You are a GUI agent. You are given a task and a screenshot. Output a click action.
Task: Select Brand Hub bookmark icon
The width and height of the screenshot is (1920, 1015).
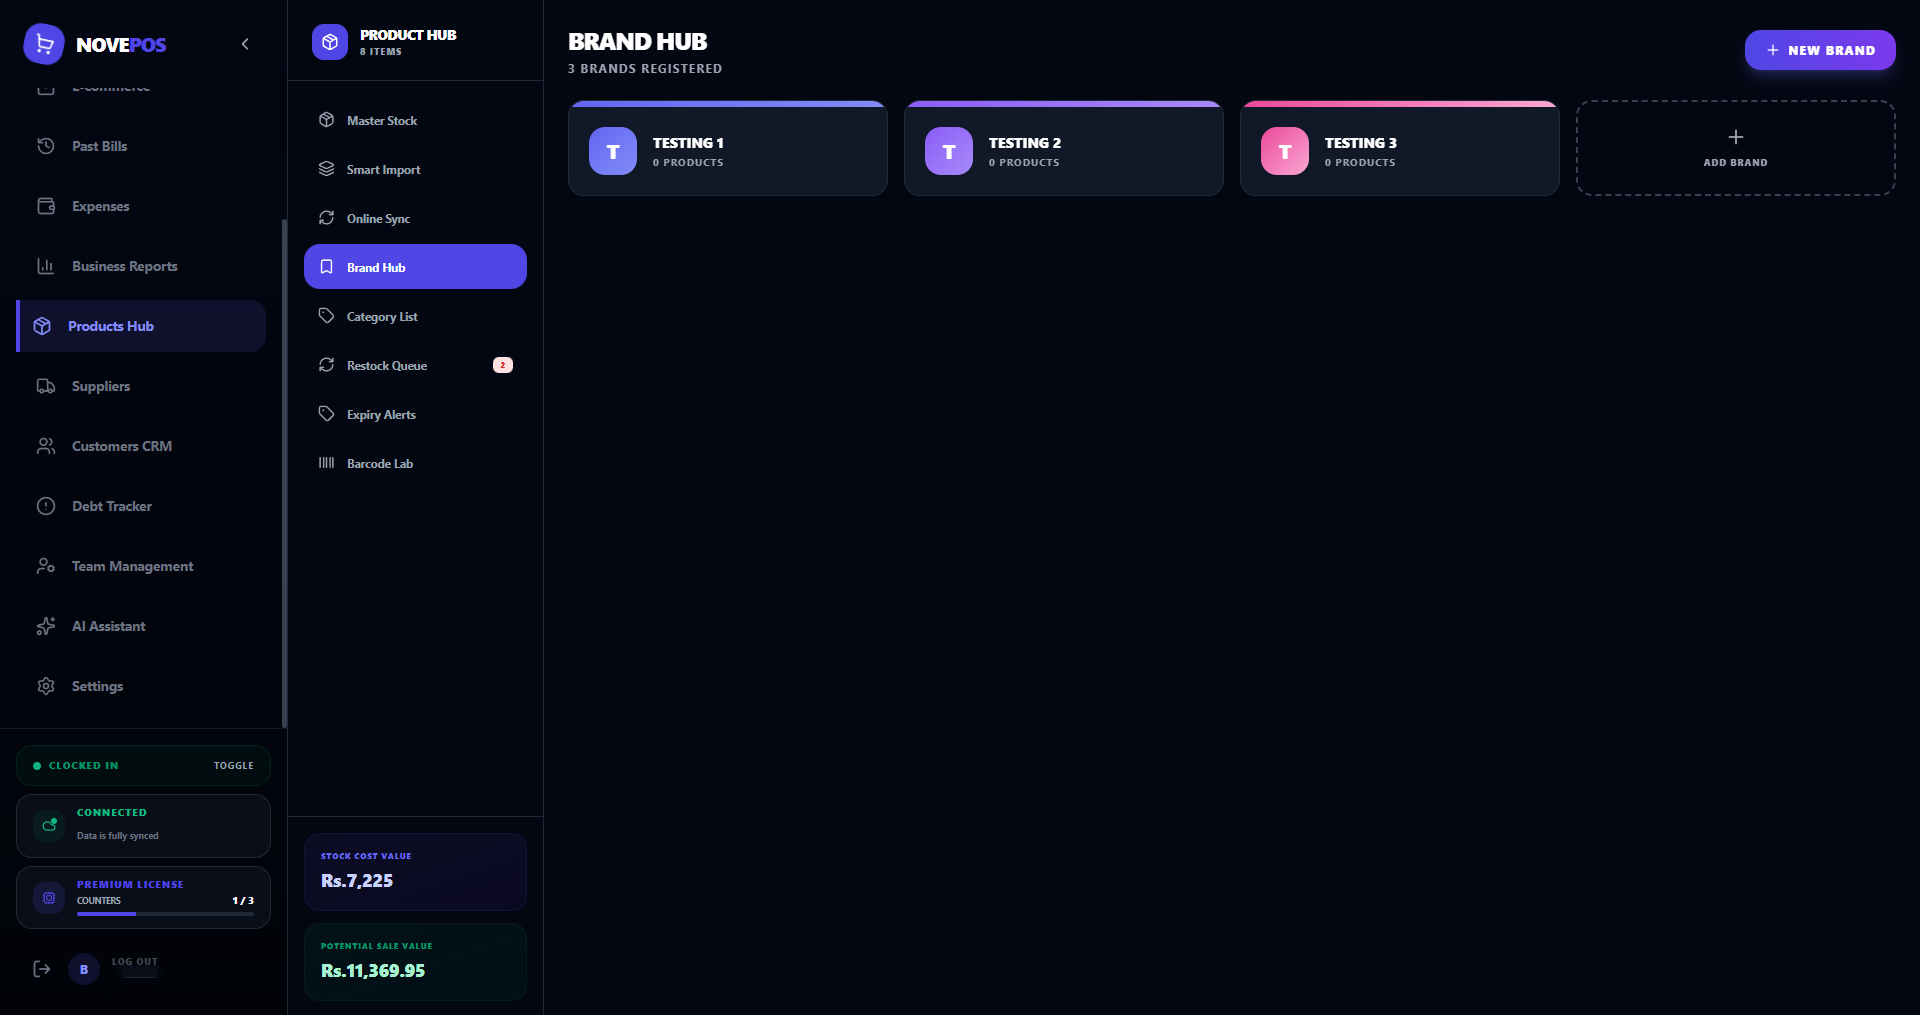pyautogui.click(x=326, y=267)
